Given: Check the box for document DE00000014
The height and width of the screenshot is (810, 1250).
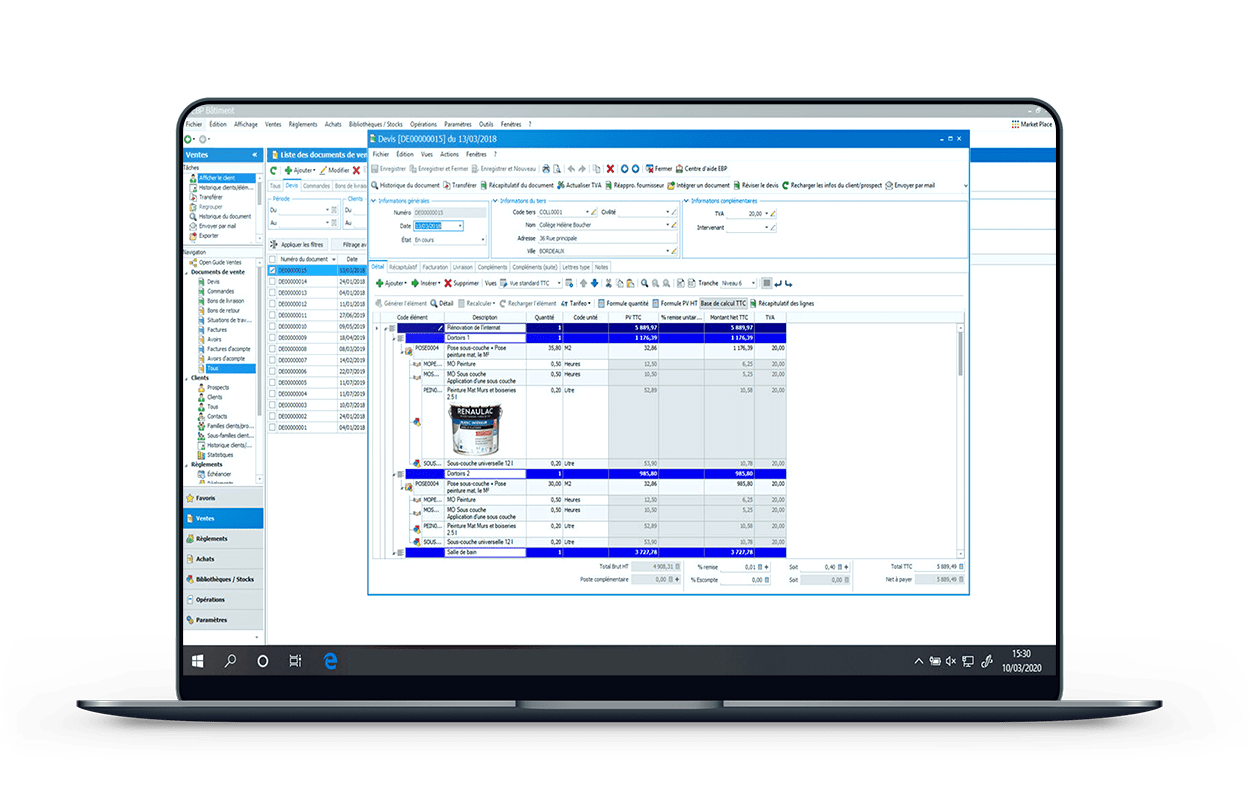Looking at the screenshot, I should 273,282.
